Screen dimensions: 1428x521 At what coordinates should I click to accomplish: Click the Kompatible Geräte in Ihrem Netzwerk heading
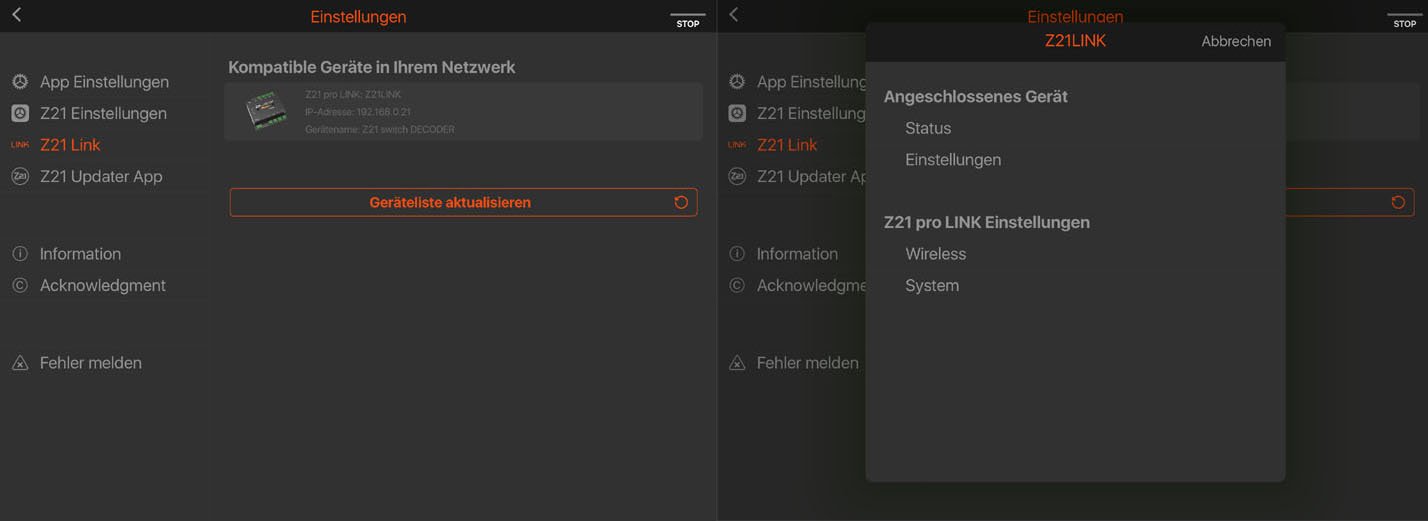click(x=372, y=68)
